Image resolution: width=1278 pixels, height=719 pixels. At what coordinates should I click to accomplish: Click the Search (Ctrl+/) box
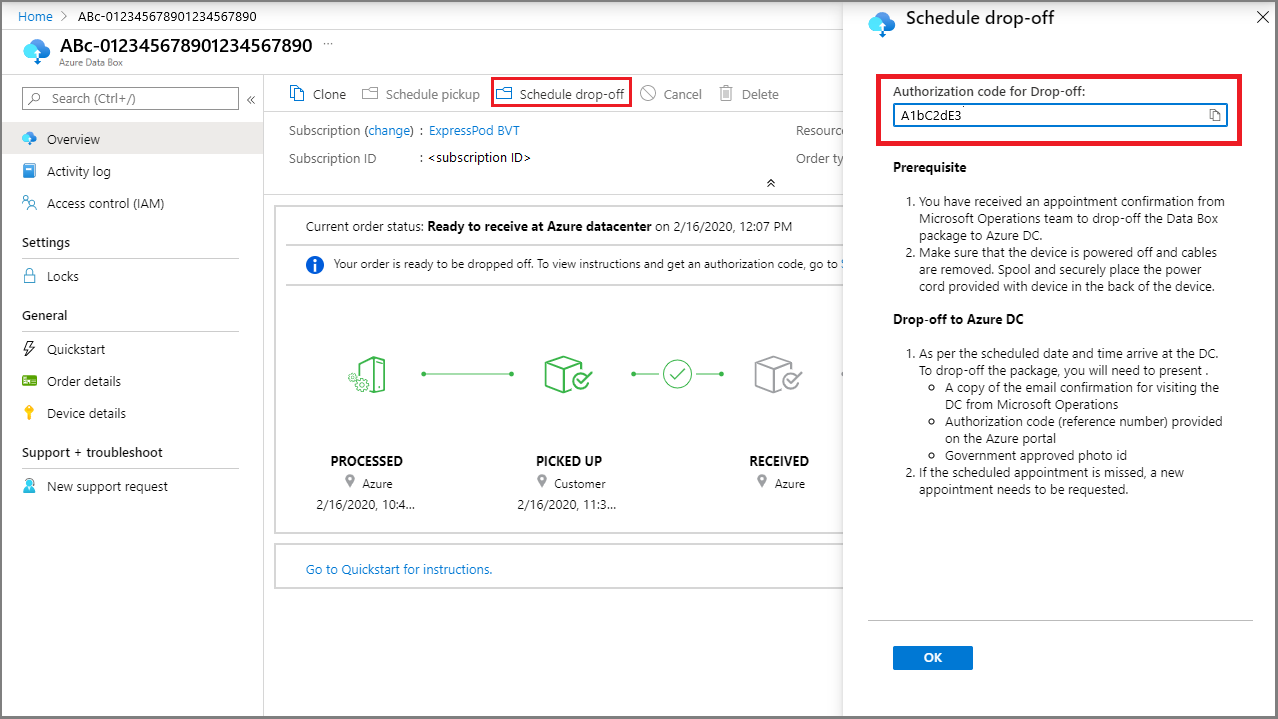click(130, 98)
